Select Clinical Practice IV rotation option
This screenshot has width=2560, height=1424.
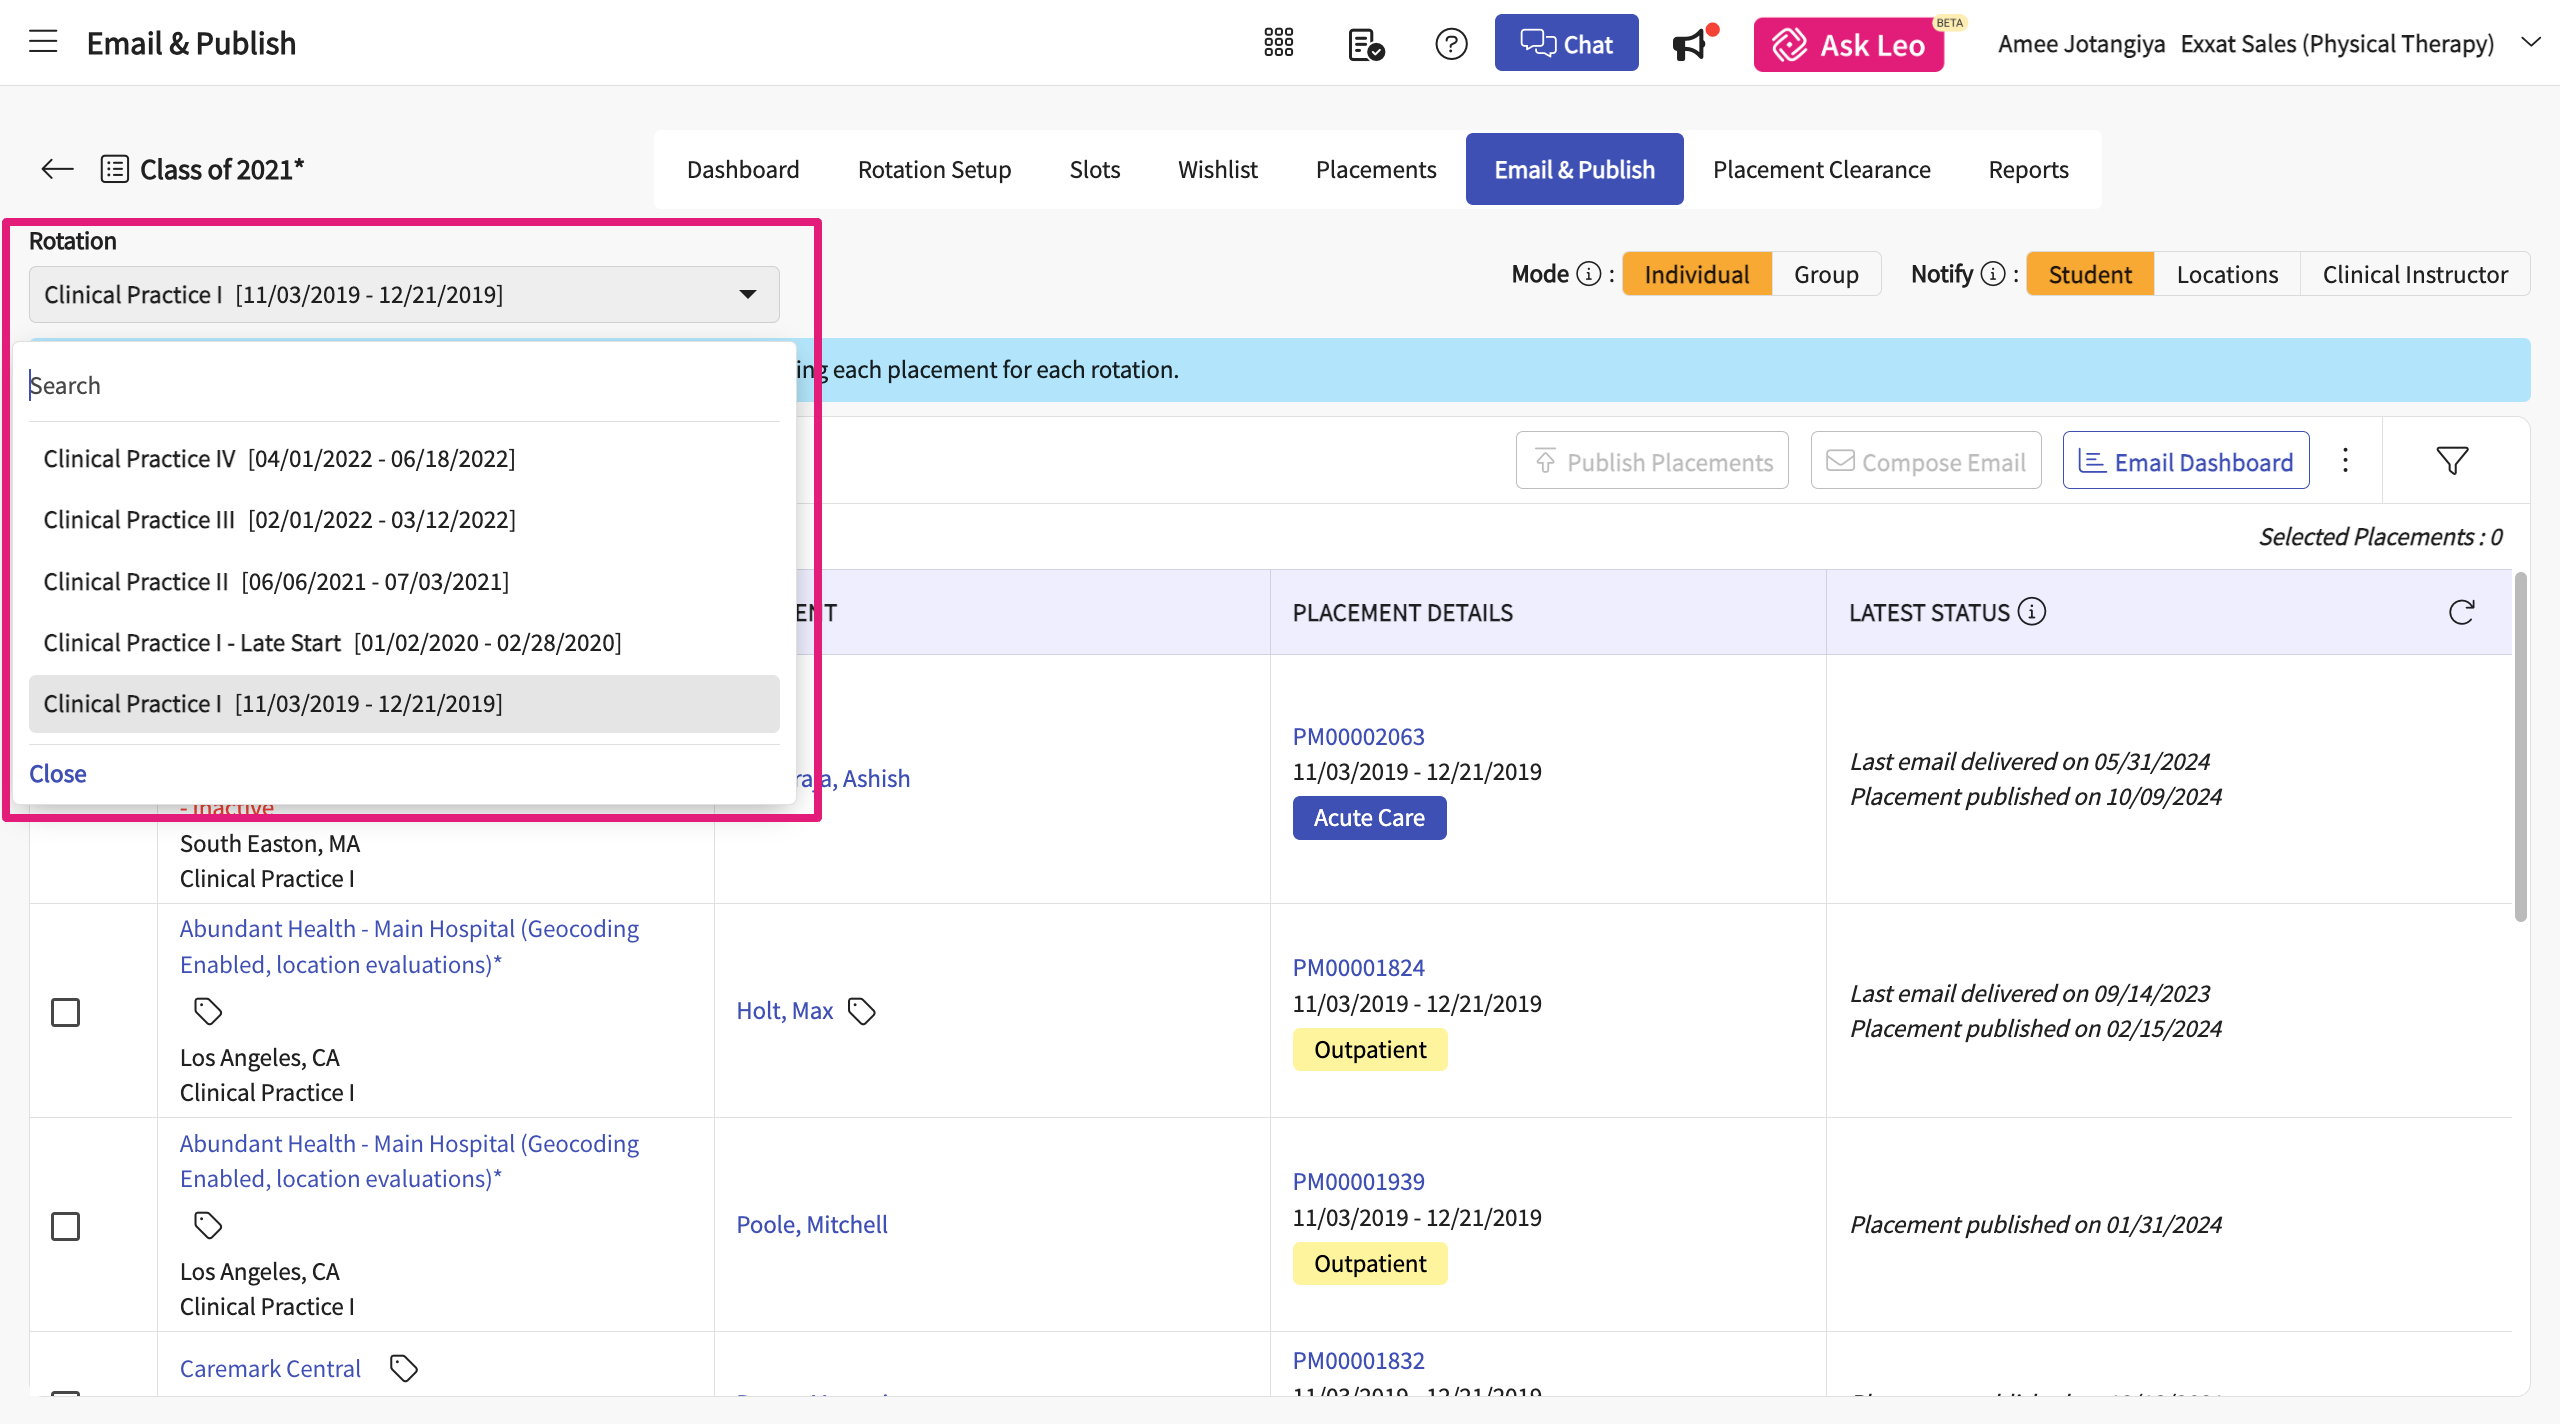click(x=279, y=459)
